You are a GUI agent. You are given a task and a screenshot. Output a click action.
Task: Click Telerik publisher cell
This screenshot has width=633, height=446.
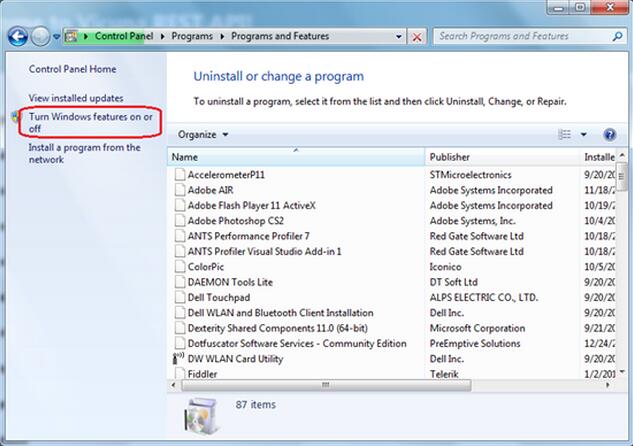(x=444, y=374)
